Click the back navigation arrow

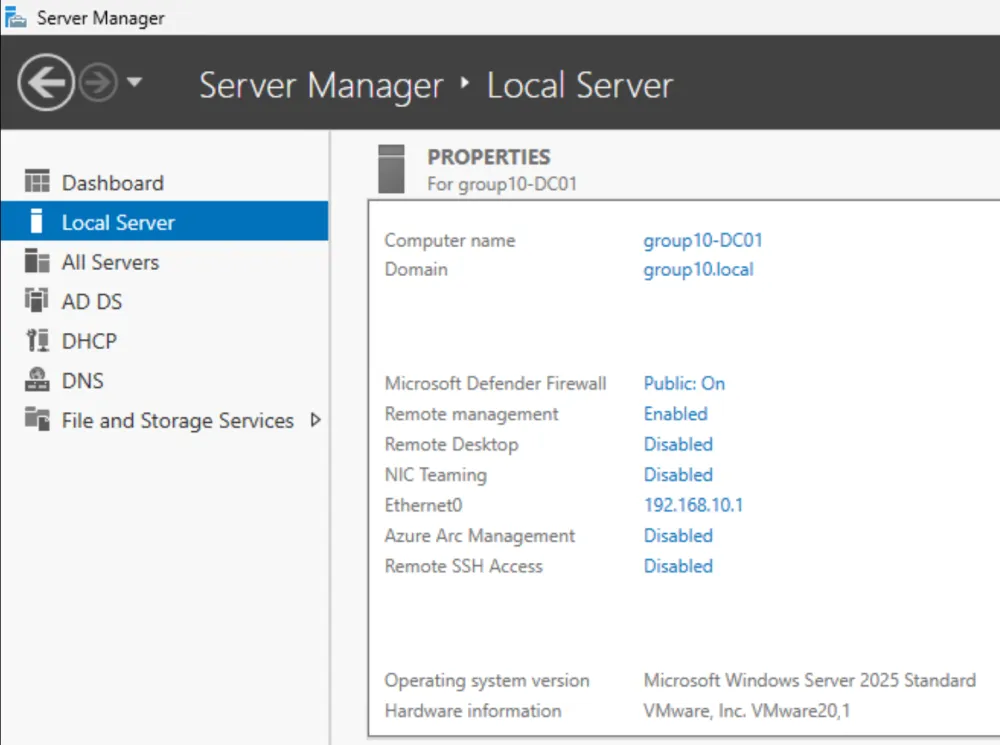[46, 82]
